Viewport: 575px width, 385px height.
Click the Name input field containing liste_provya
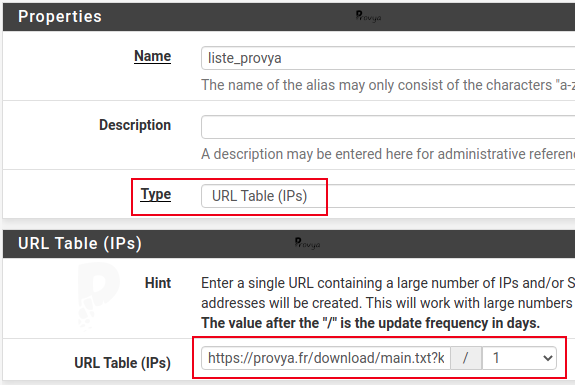coord(388,58)
